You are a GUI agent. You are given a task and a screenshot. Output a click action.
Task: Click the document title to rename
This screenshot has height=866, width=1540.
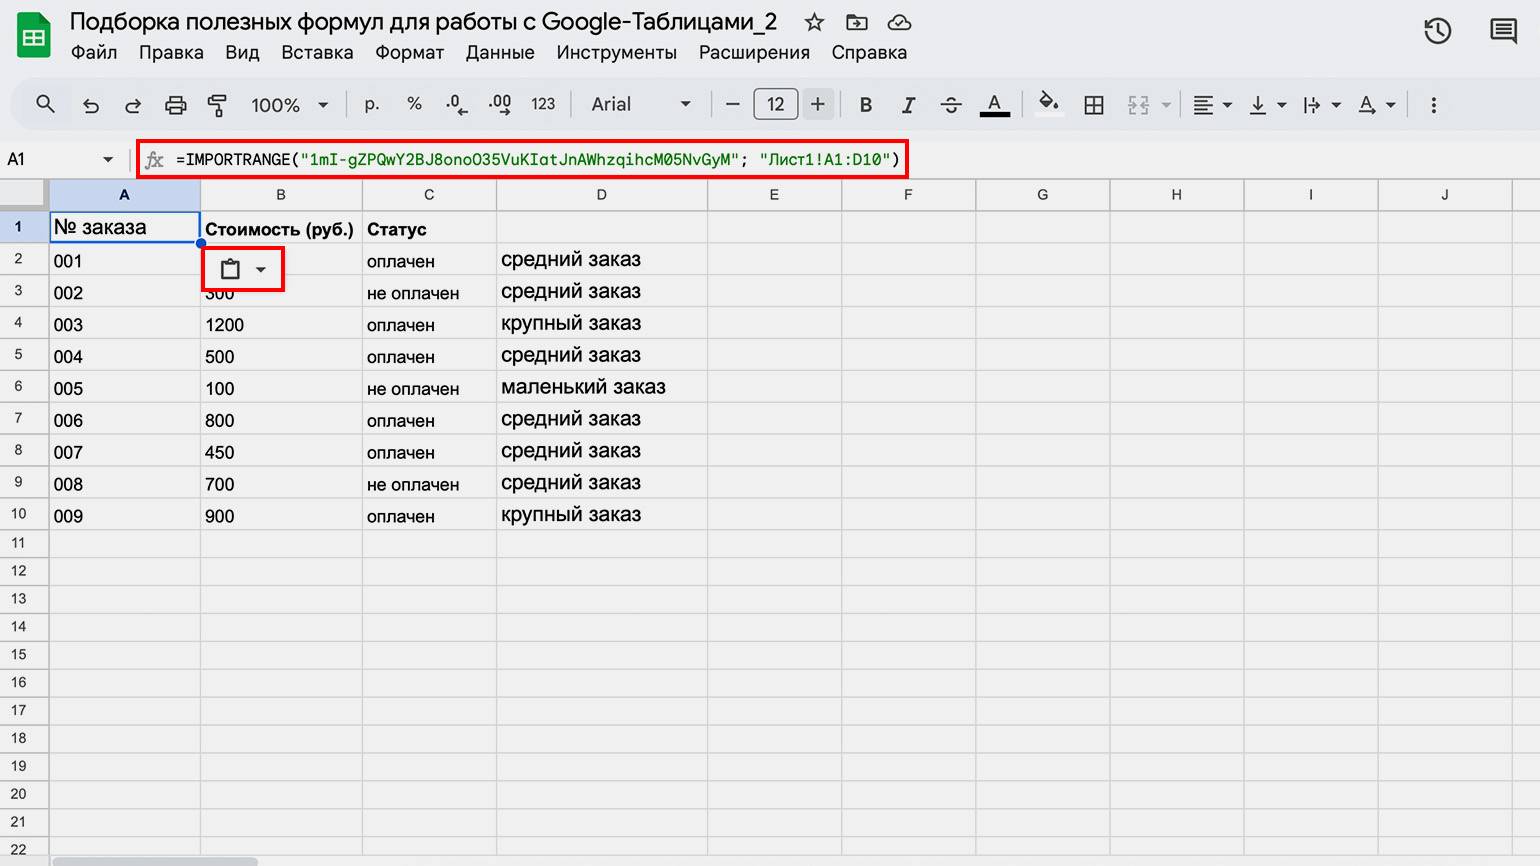point(423,22)
